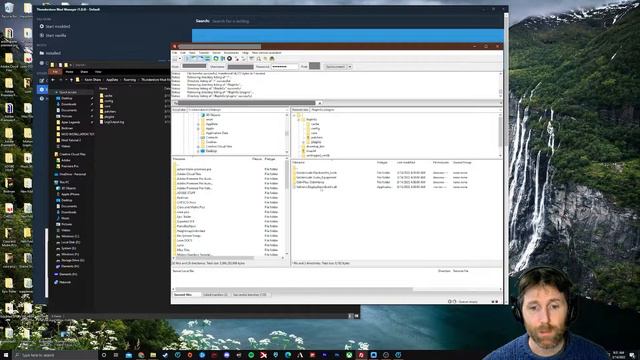Open directory listing filters icon in FileZilla

pos(252,59)
